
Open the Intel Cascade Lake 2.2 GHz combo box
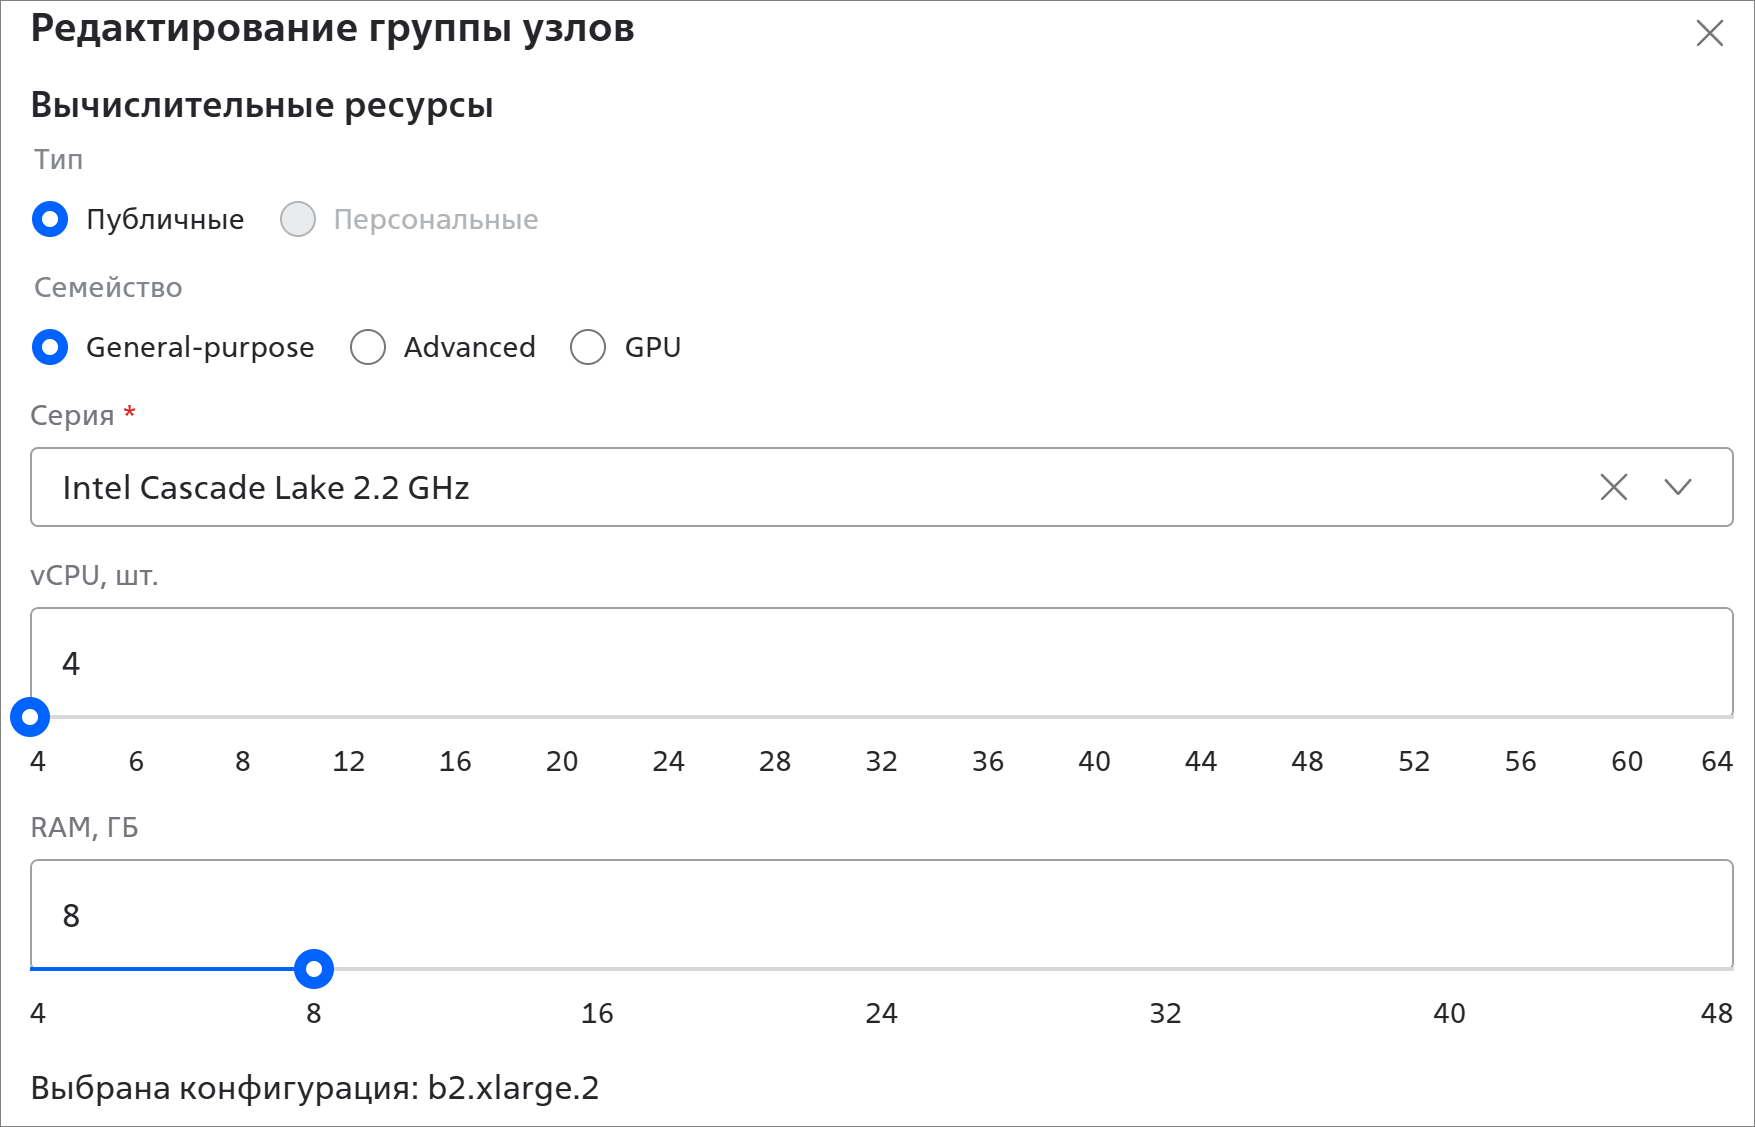click(x=800, y=487)
